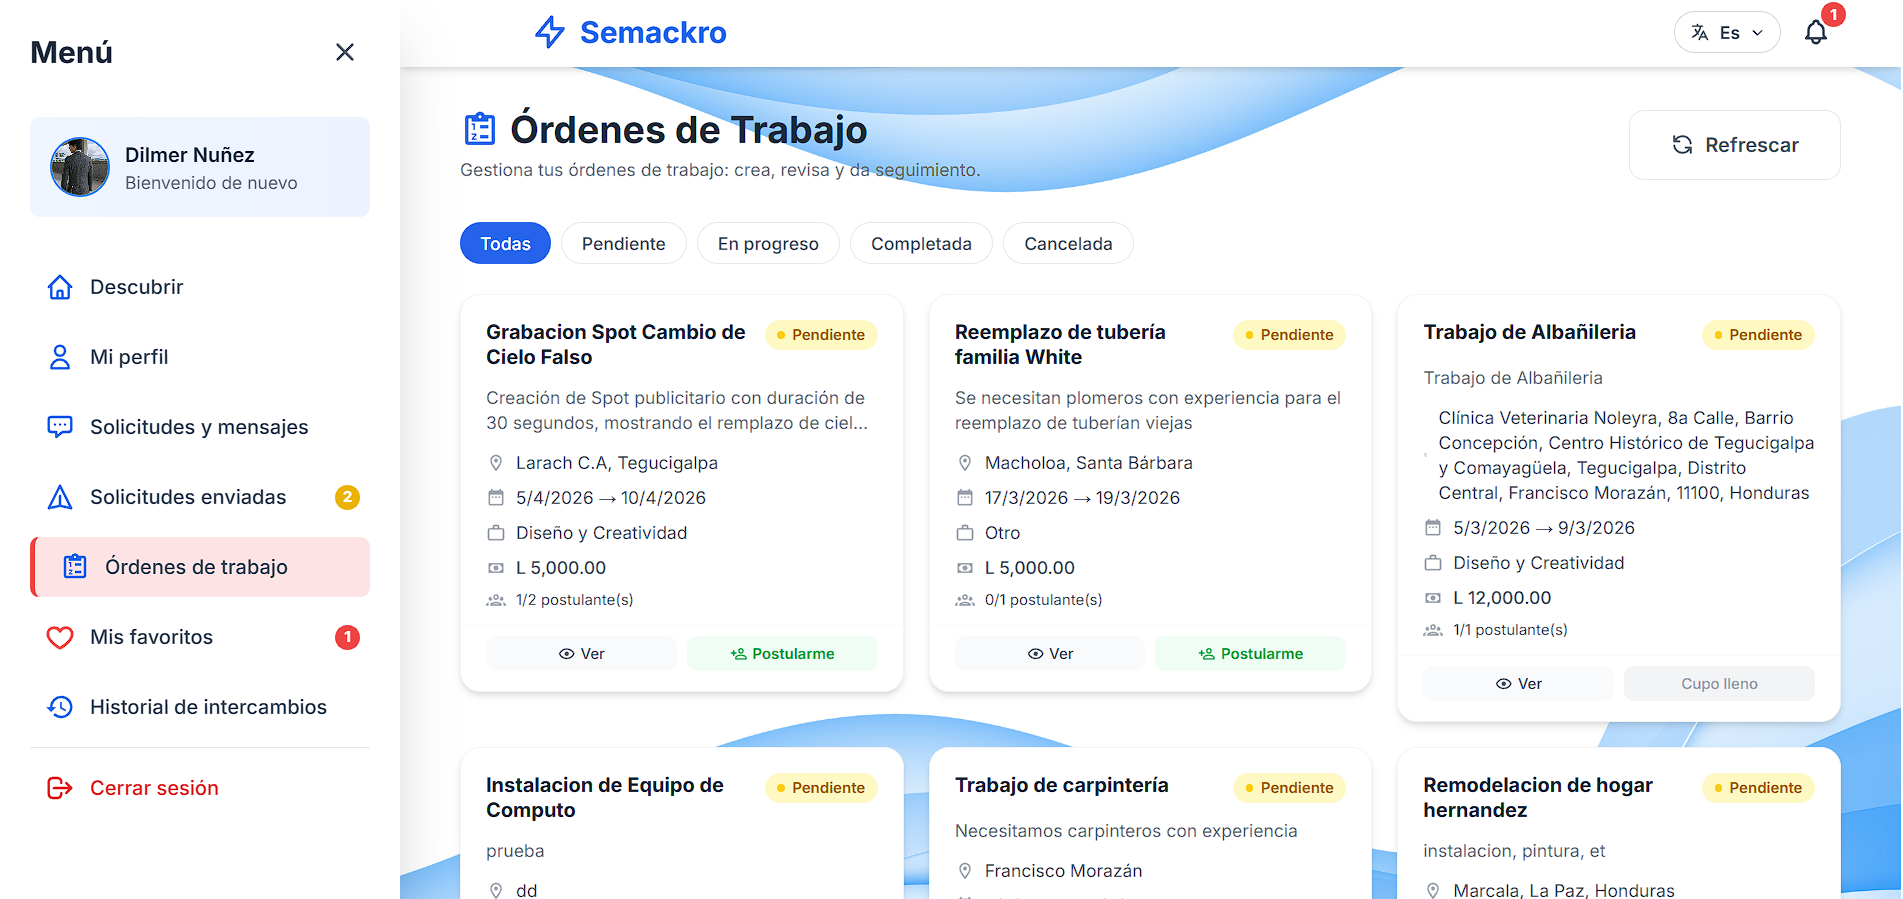This screenshot has height=899, width=1903.
Task: Click Ver on Trabajo de Albañileria card
Action: tap(1518, 683)
